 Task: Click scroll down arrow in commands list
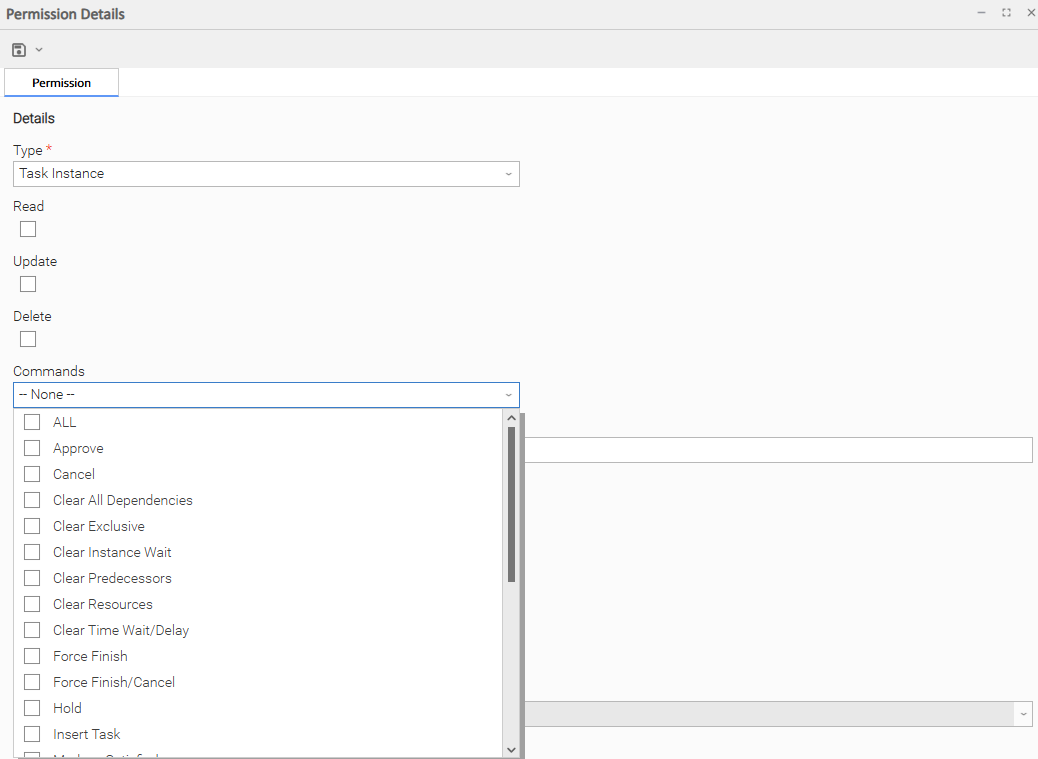tap(511, 749)
